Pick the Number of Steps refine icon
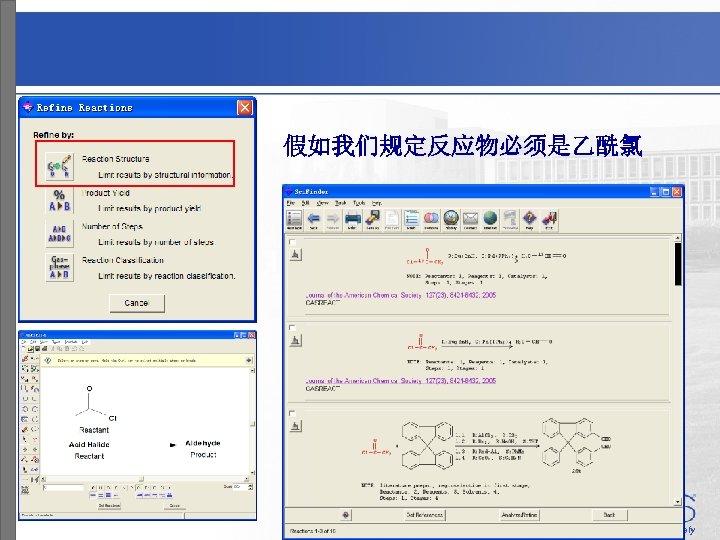Screen dimensions: 720x540 pos(59,234)
